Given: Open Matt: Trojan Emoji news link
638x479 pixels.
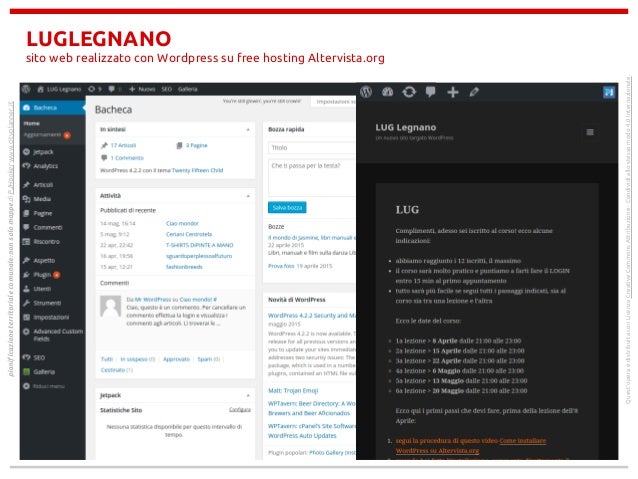Looking at the screenshot, I should tap(293, 391).
